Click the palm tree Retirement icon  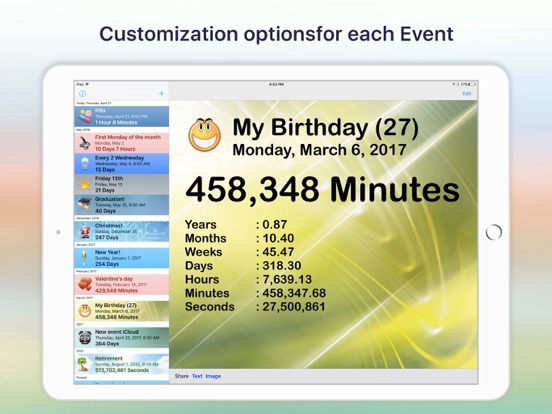83,364
